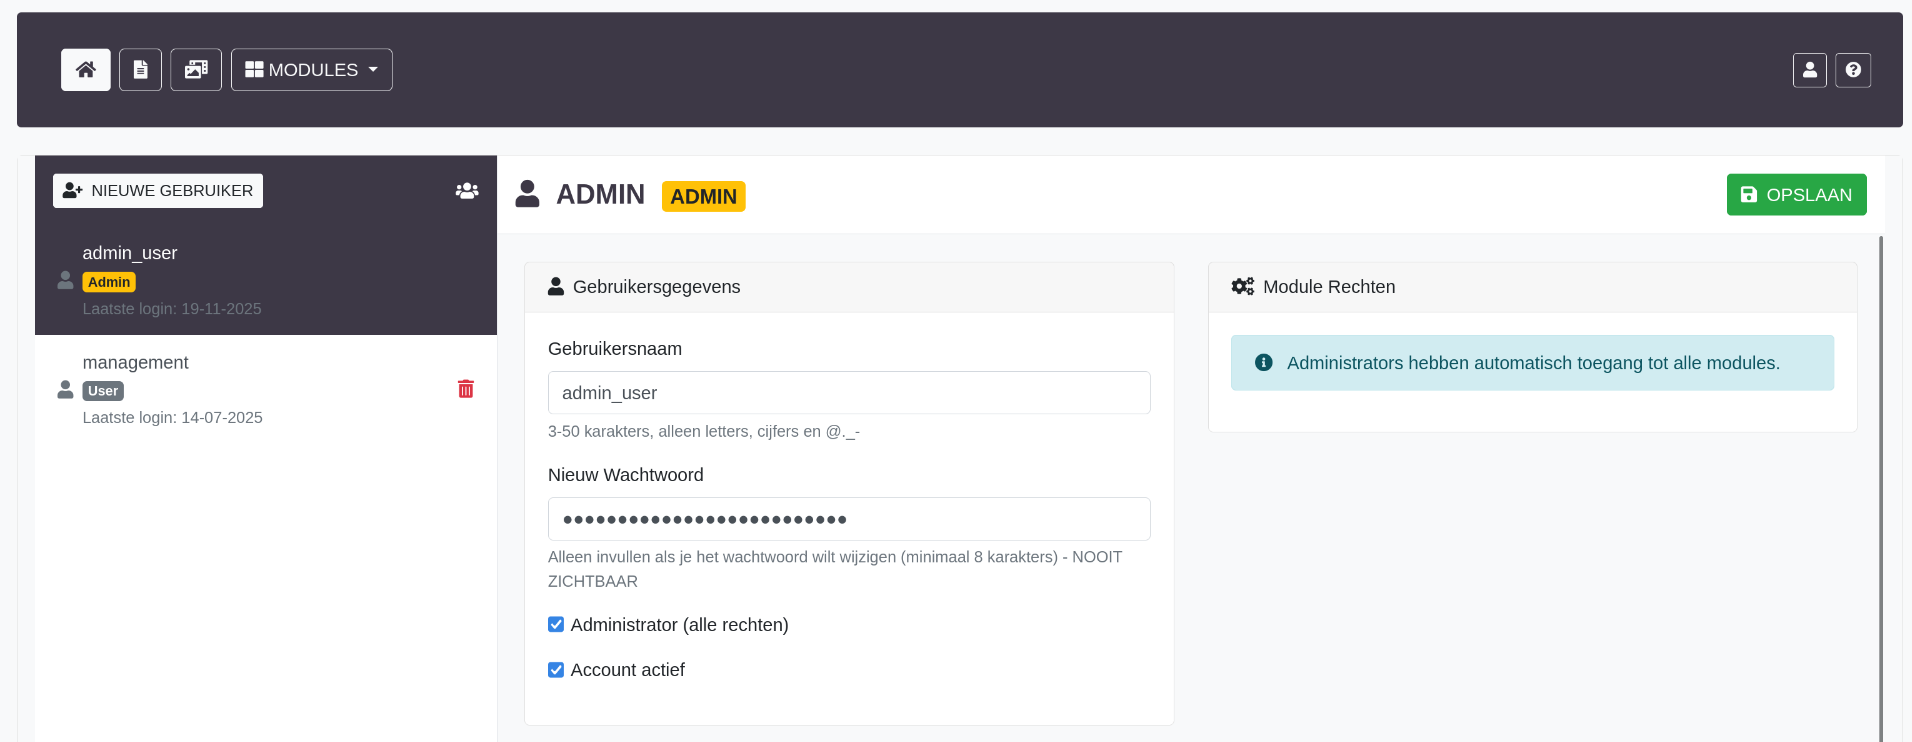Screen dimensions: 1912x742
Task: Open the user account icon
Action: (x=1809, y=70)
